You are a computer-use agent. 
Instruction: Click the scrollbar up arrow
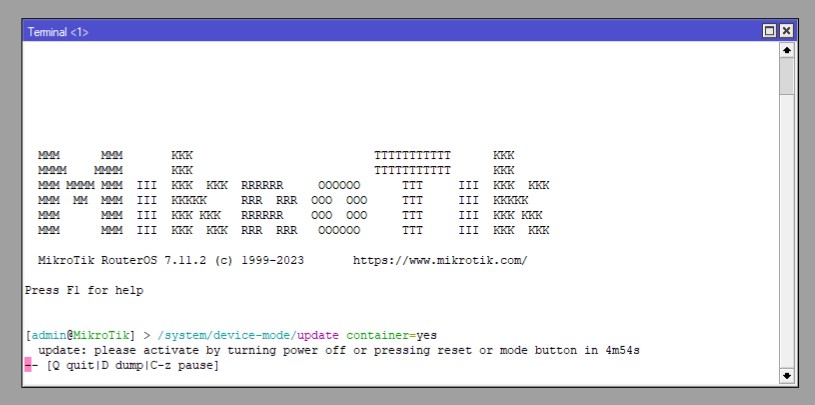(x=786, y=49)
